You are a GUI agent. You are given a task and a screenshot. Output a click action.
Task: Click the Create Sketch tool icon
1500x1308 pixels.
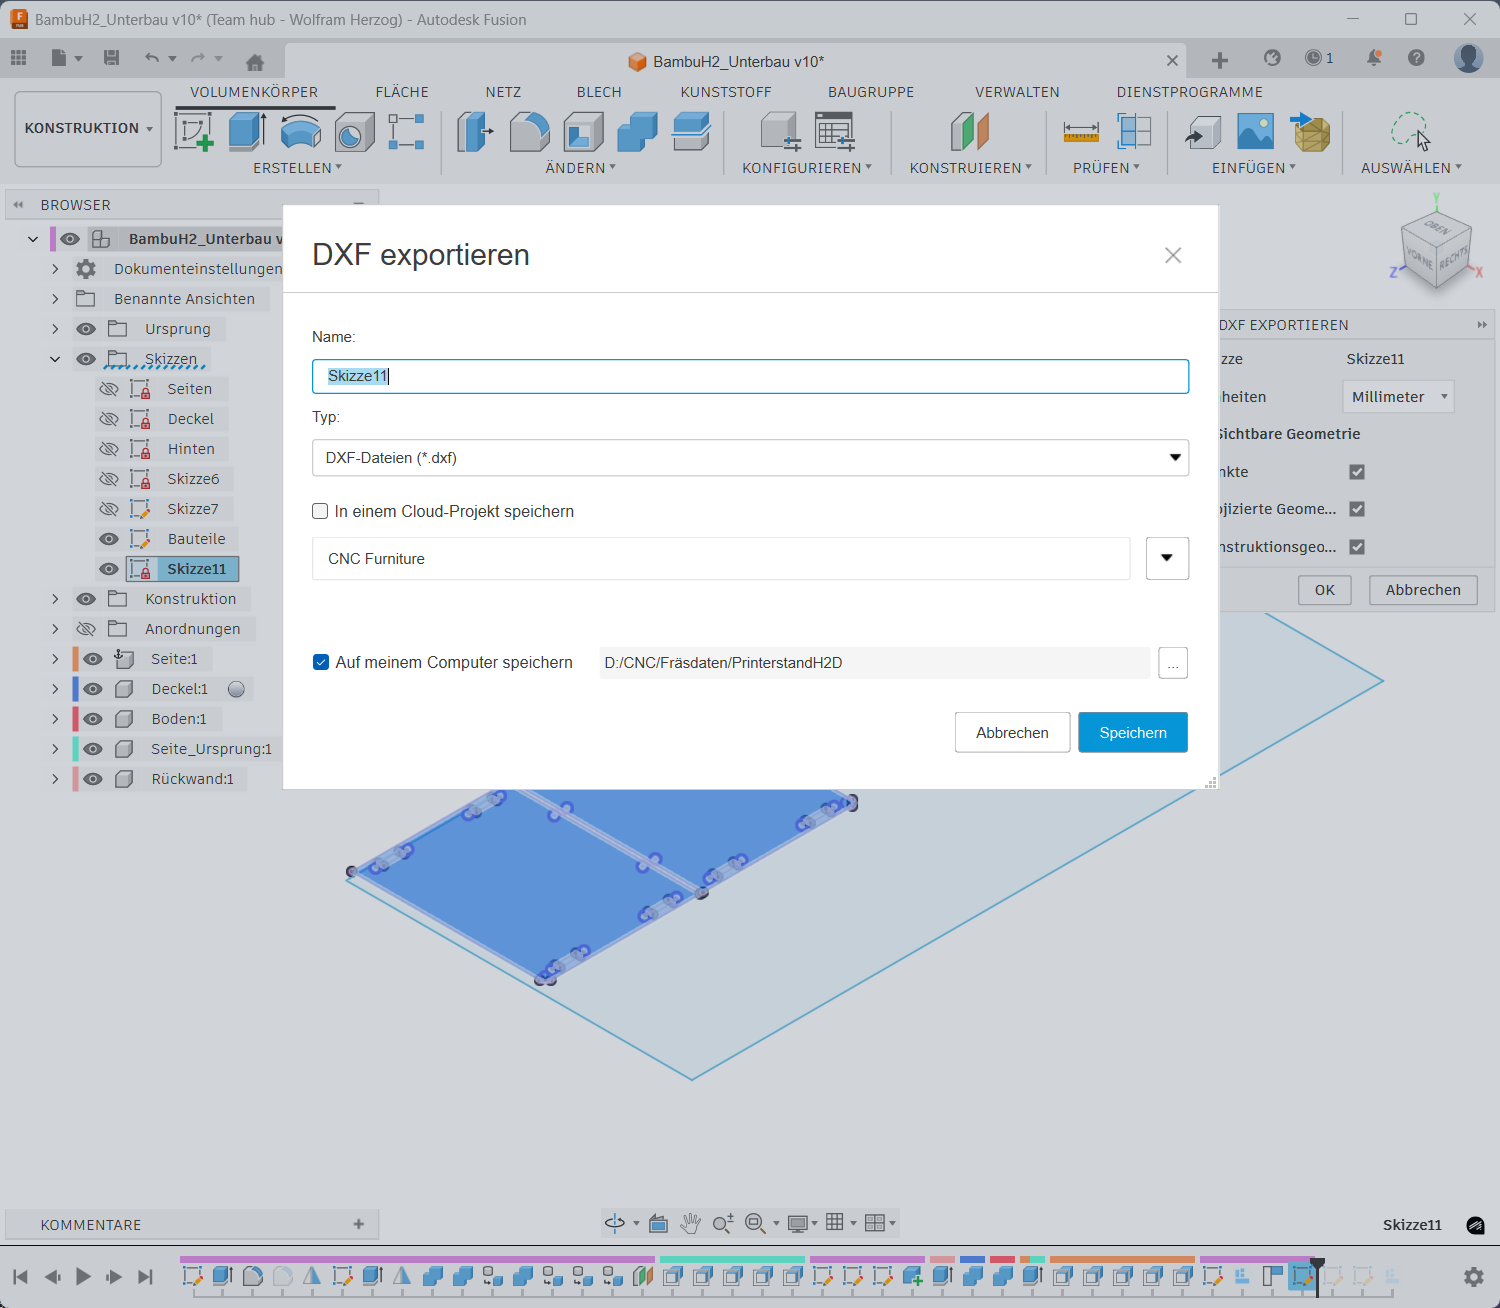point(194,131)
